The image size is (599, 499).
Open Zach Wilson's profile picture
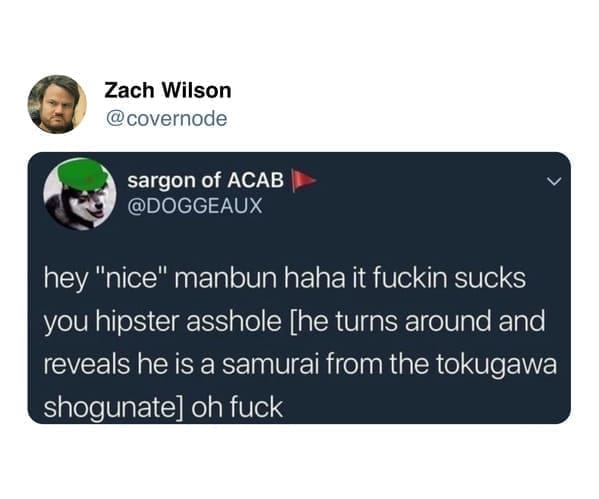tap(57, 104)
